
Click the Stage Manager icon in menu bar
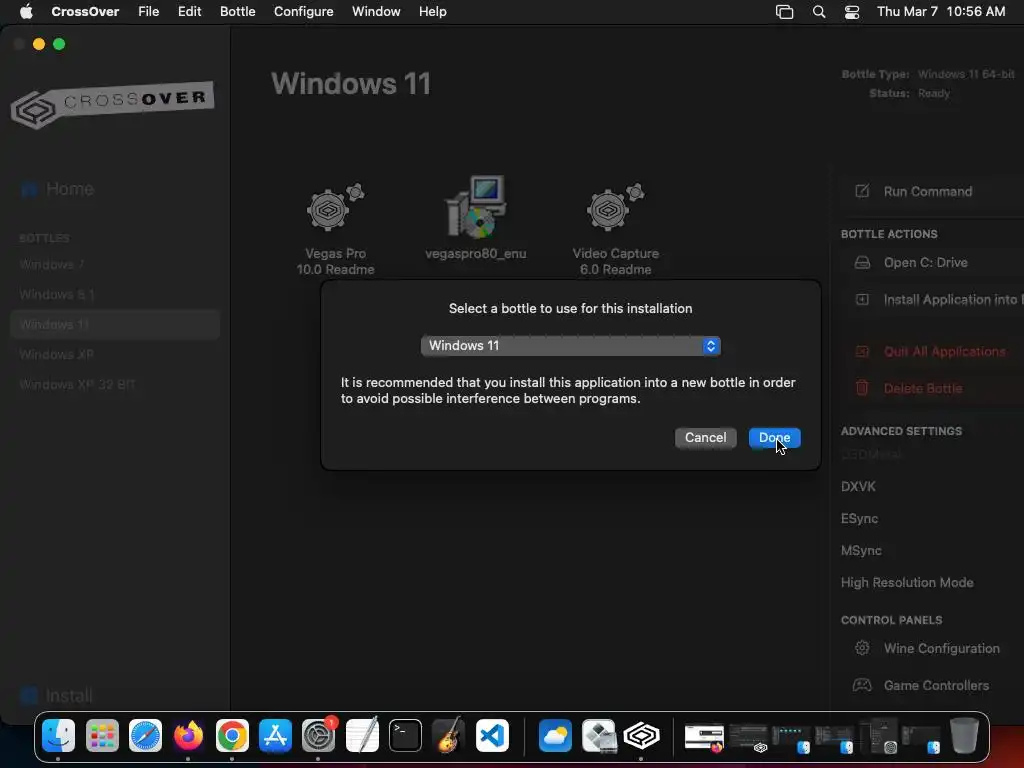[784, 12]
